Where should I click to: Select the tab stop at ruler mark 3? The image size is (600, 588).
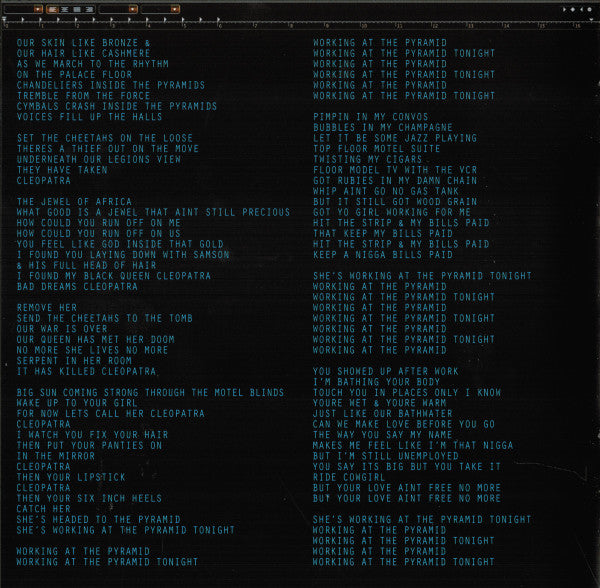[x=112, y=20]
